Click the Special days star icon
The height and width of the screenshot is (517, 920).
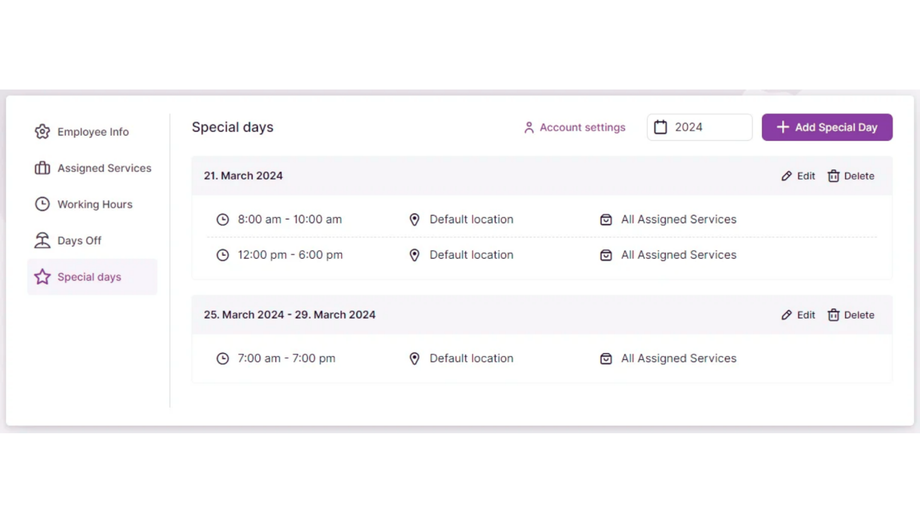coord(42,277)
